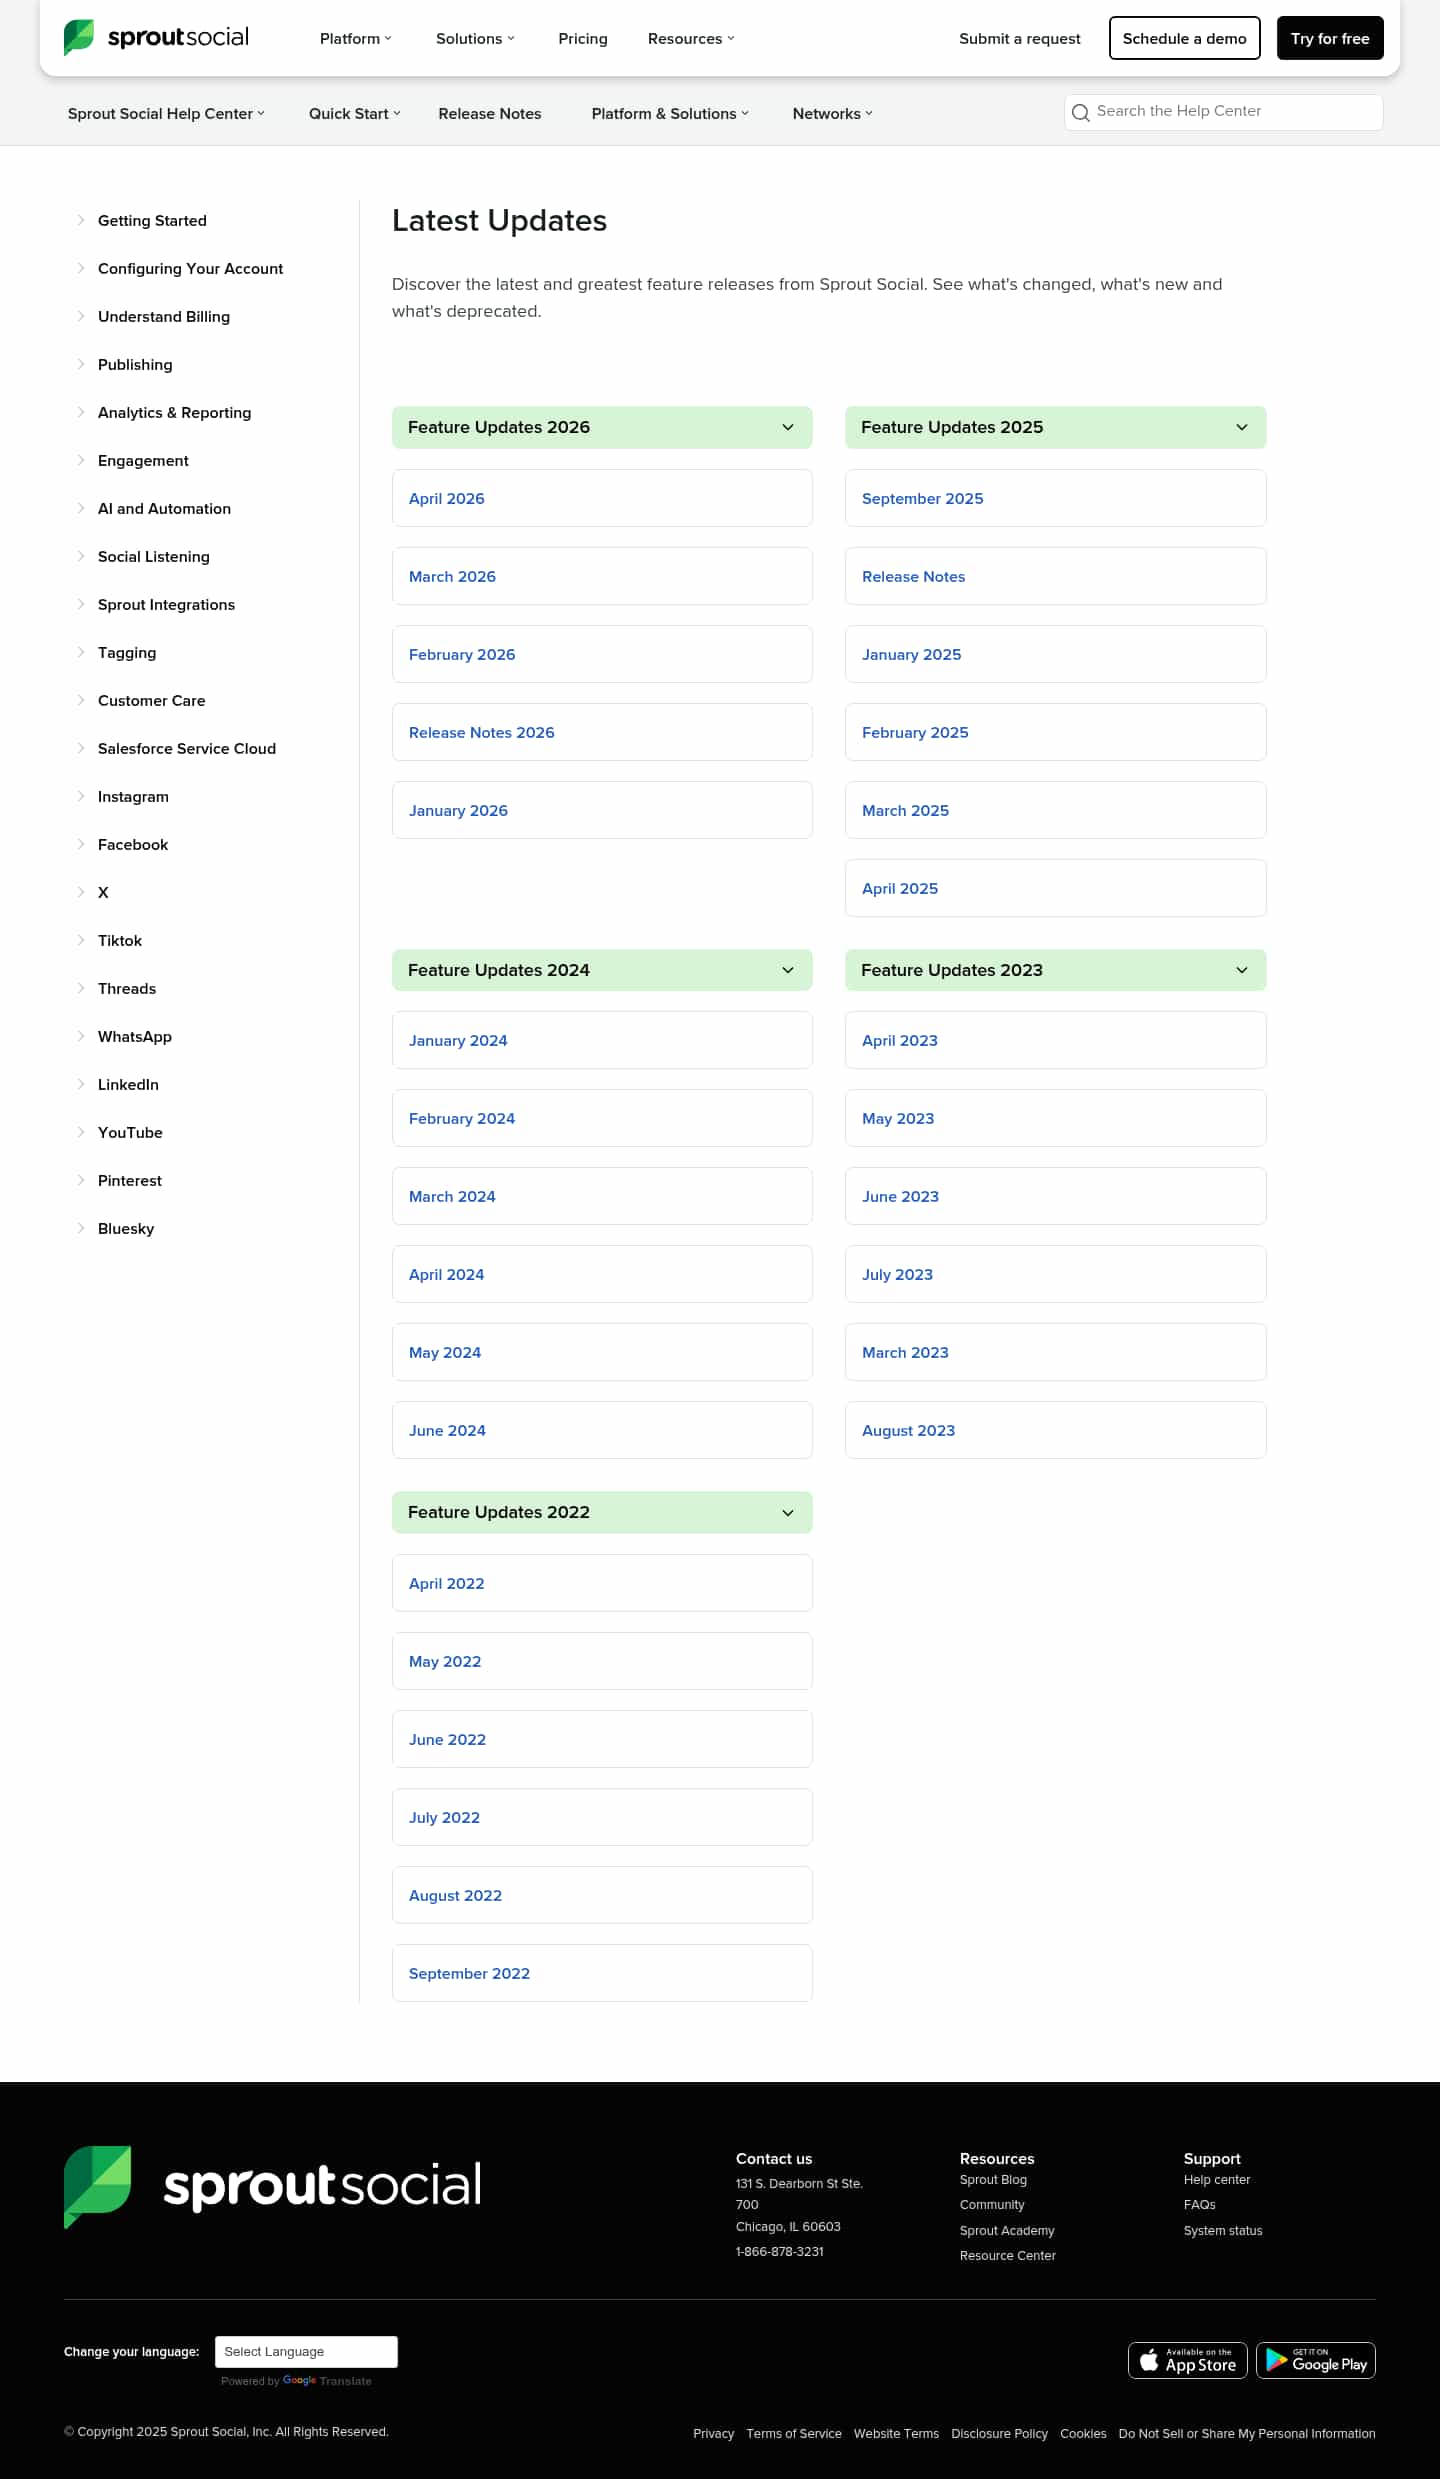Open the System status footer link
The image size is (1440, 2479).
click(1222, 2230)
